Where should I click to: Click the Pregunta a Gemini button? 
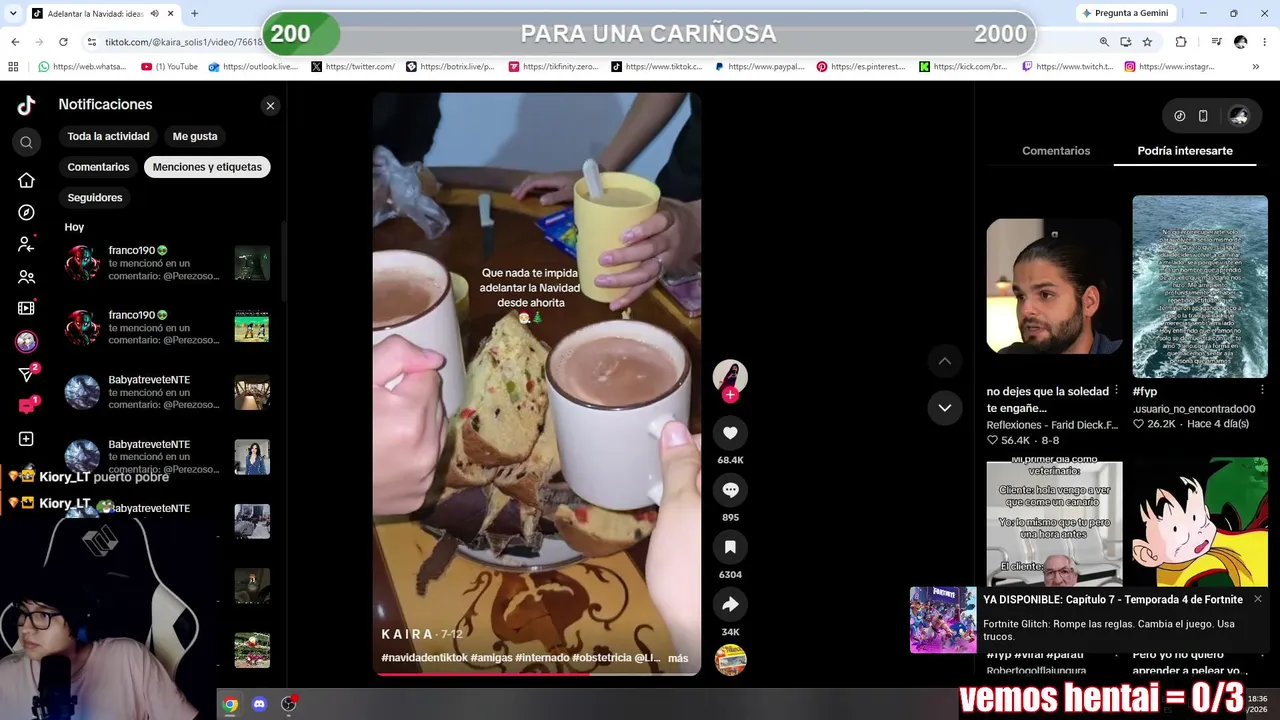point(1124,13)
